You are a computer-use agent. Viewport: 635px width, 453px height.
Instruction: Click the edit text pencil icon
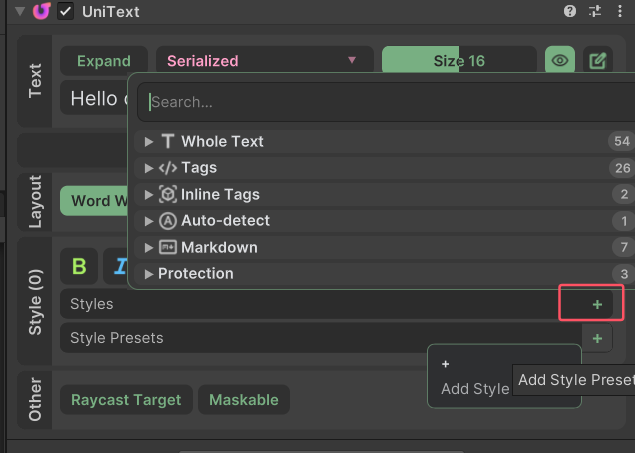pos(598,61)
